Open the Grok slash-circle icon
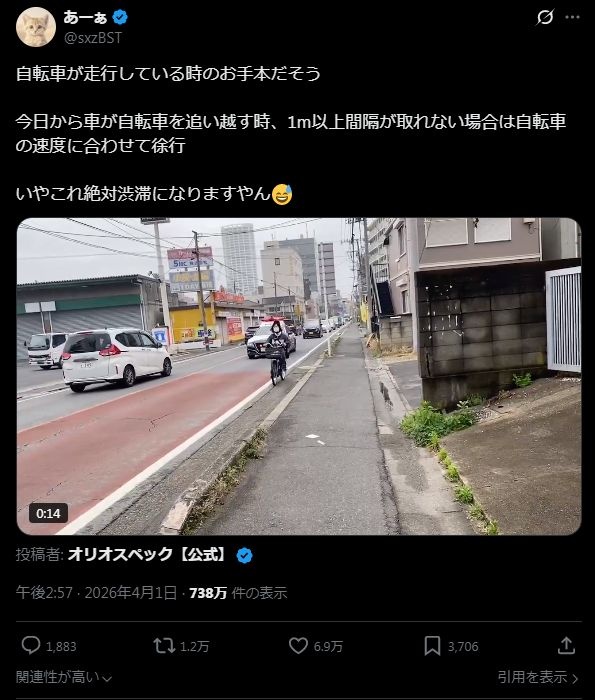The width and height of the screenshot is (595, 700). coord(545,17)
